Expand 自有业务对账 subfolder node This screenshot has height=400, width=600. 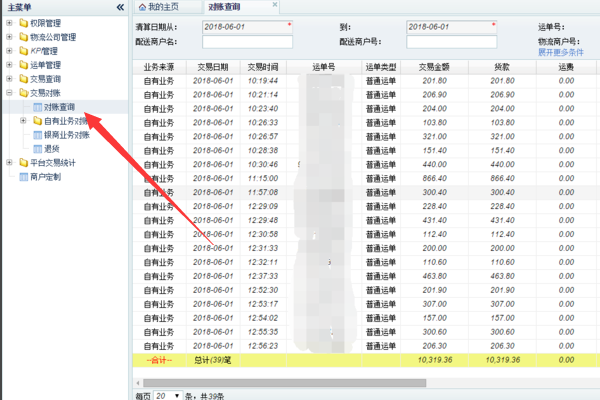23,121
